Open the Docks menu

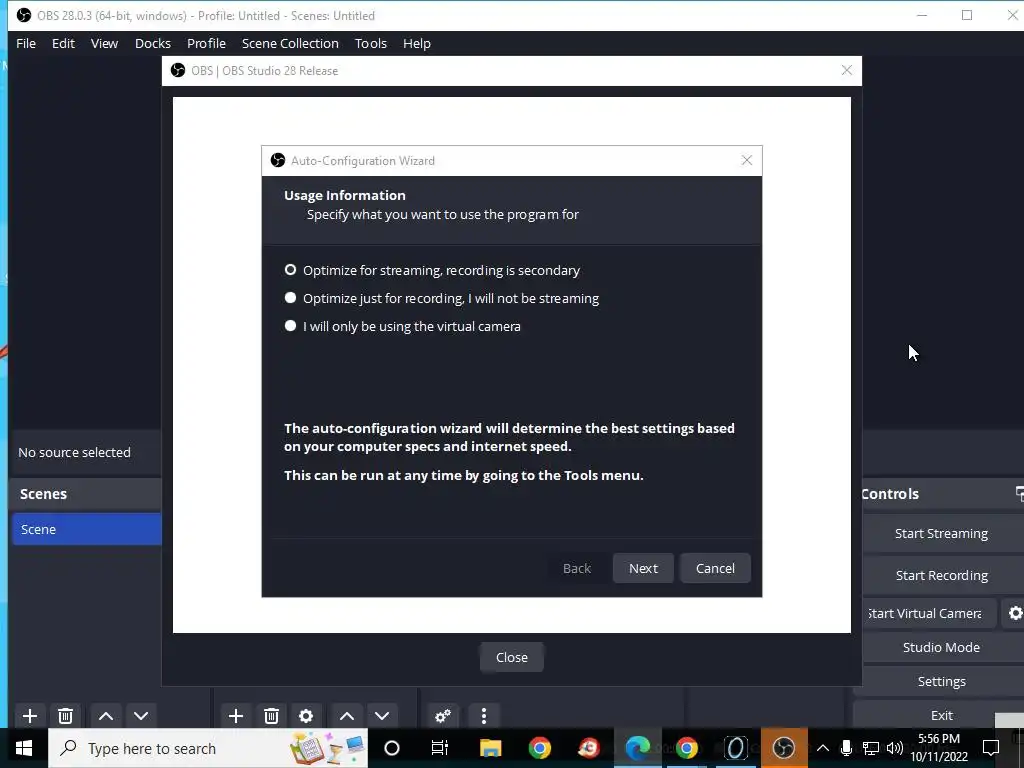153,44
